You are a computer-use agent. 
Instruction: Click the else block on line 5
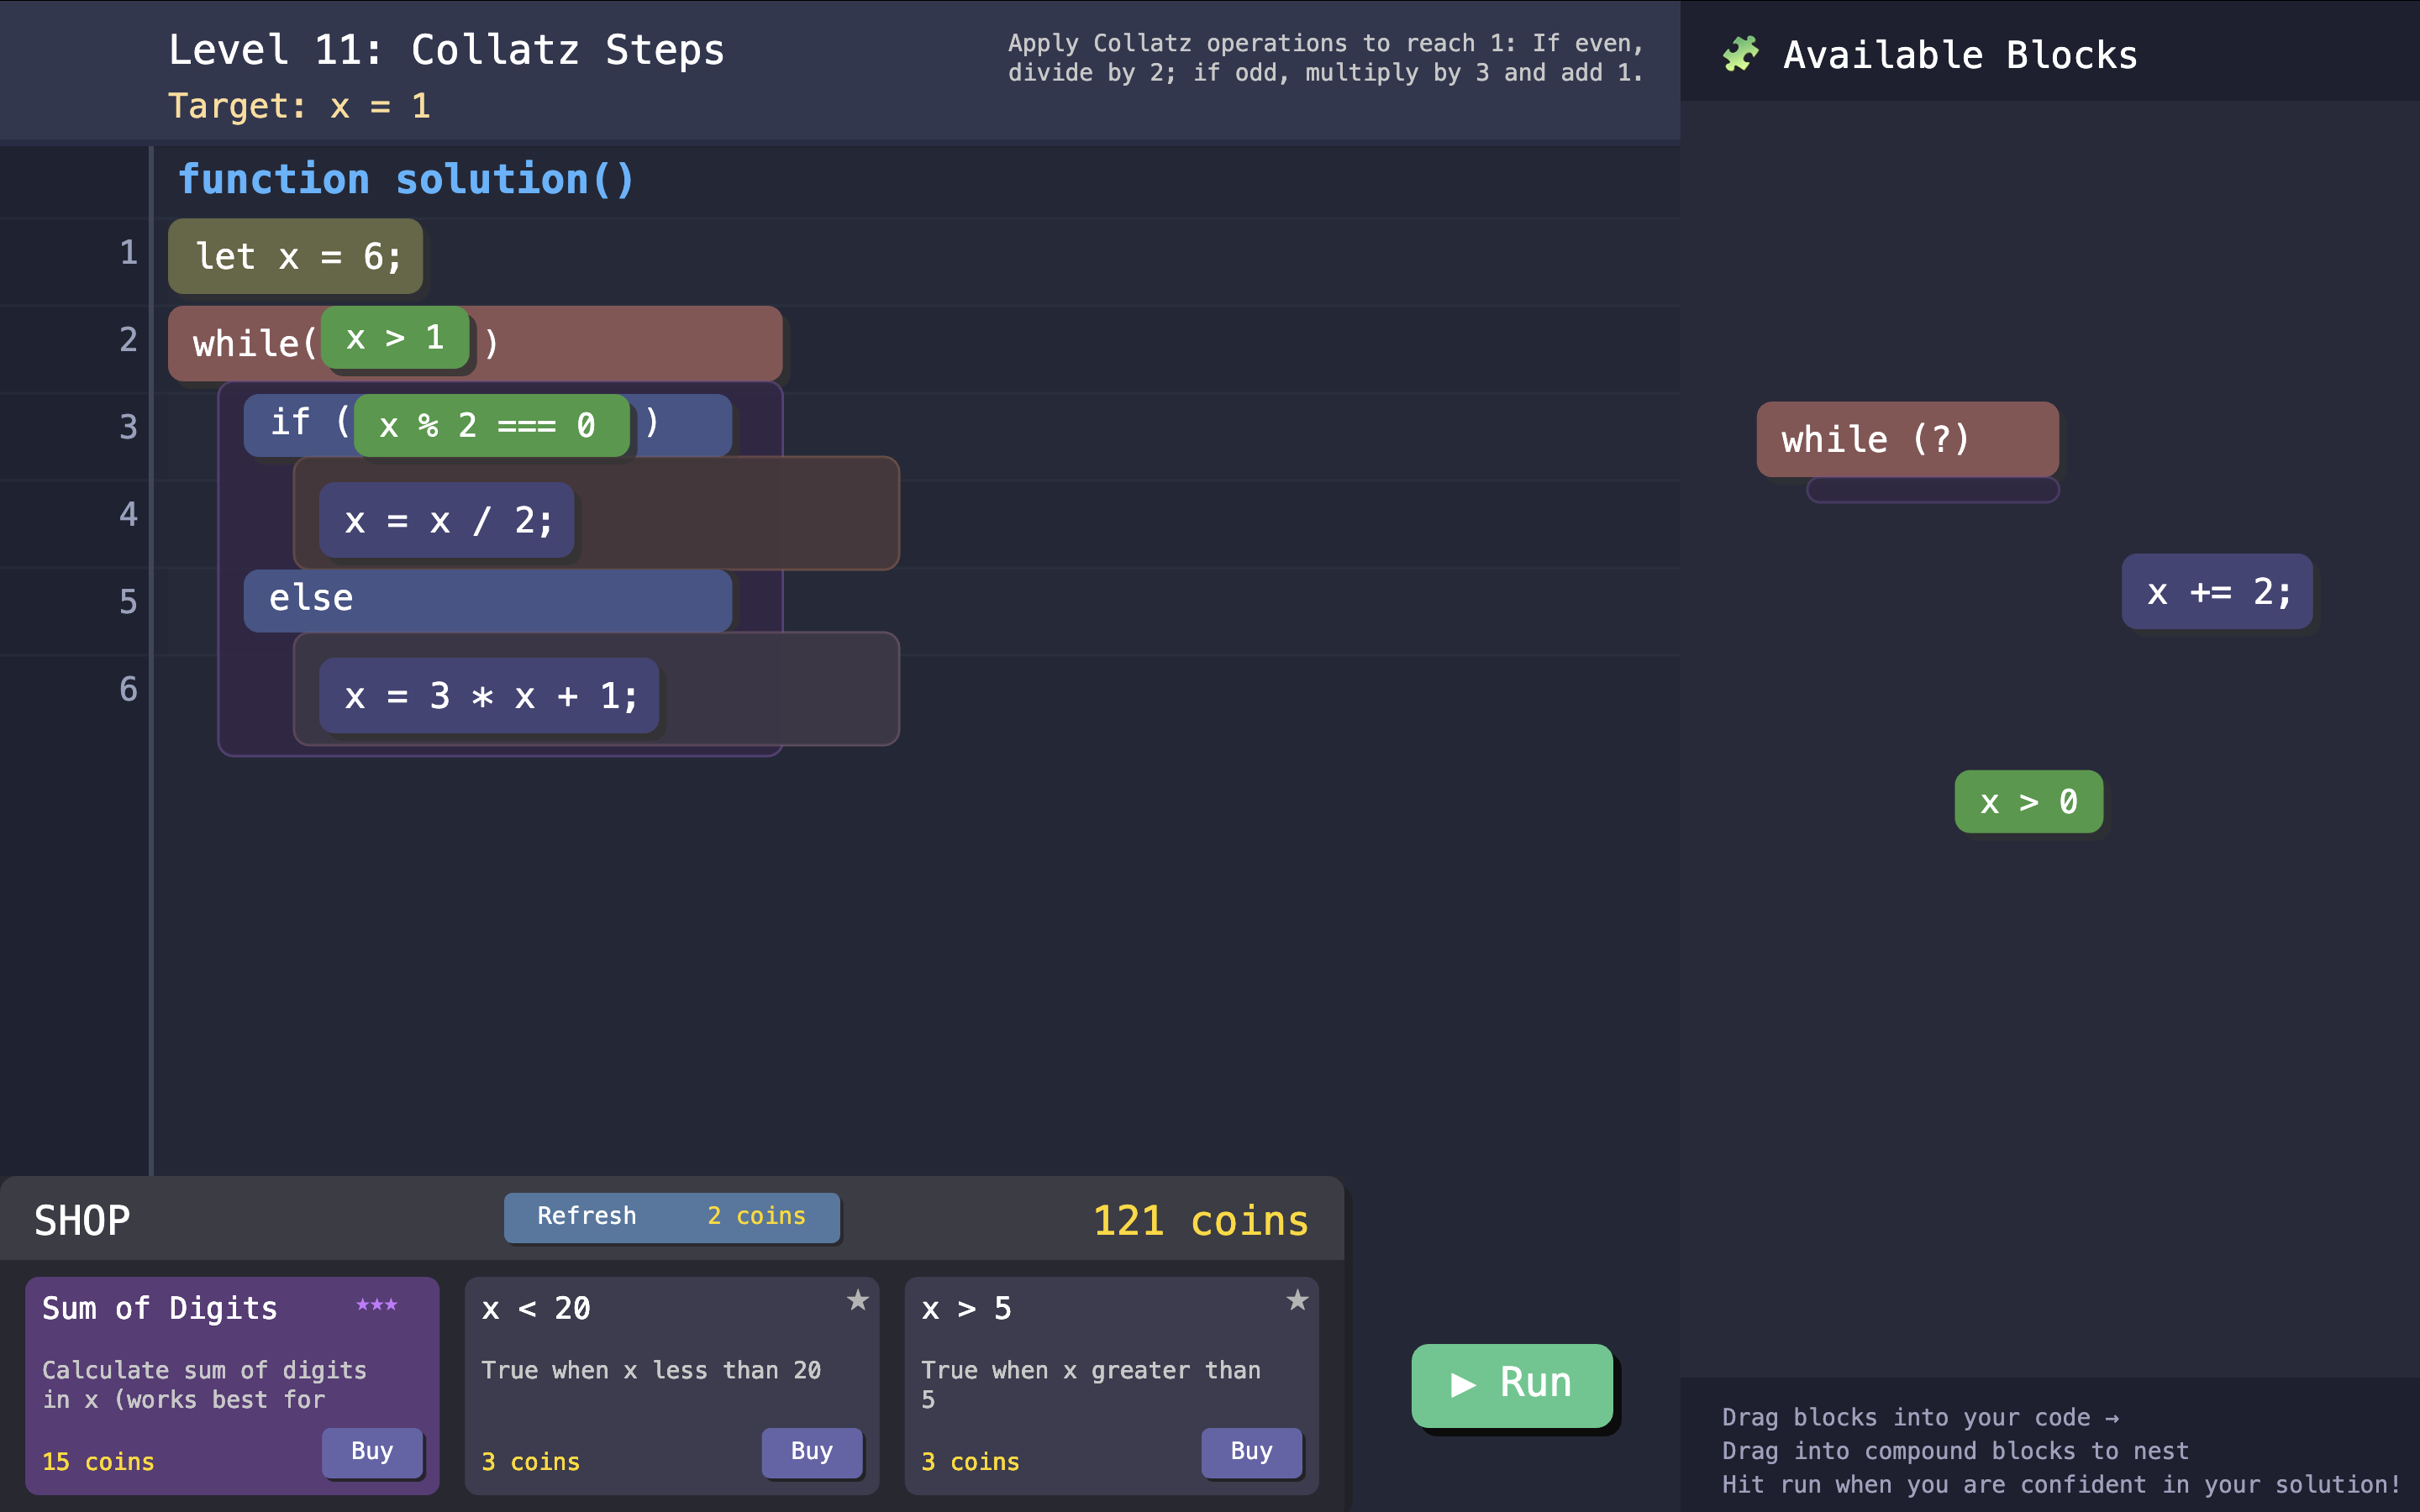click(x=487, y=599)
